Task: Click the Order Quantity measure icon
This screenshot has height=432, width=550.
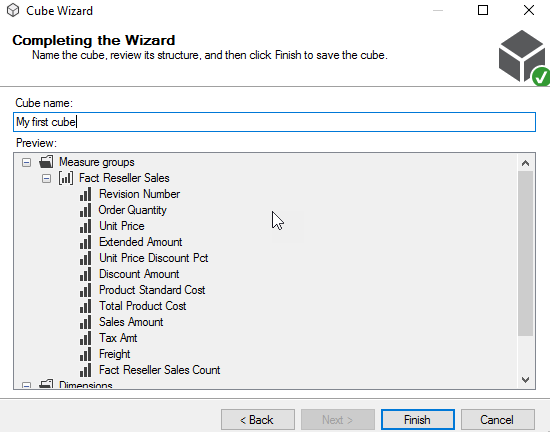Action: pyautogui.click(x=85, y=210)
